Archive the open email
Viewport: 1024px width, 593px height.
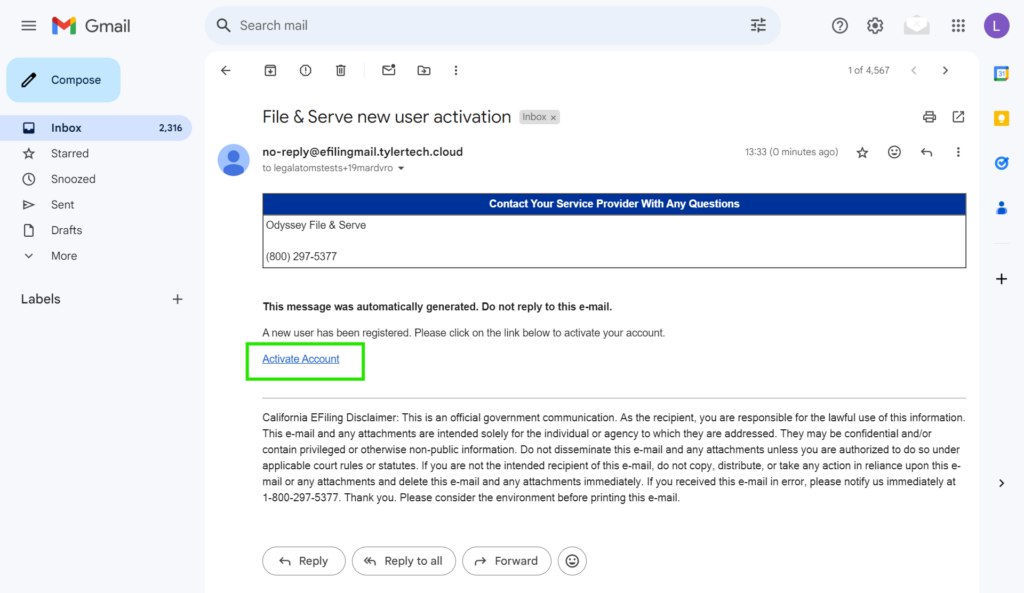click(270, 70)
